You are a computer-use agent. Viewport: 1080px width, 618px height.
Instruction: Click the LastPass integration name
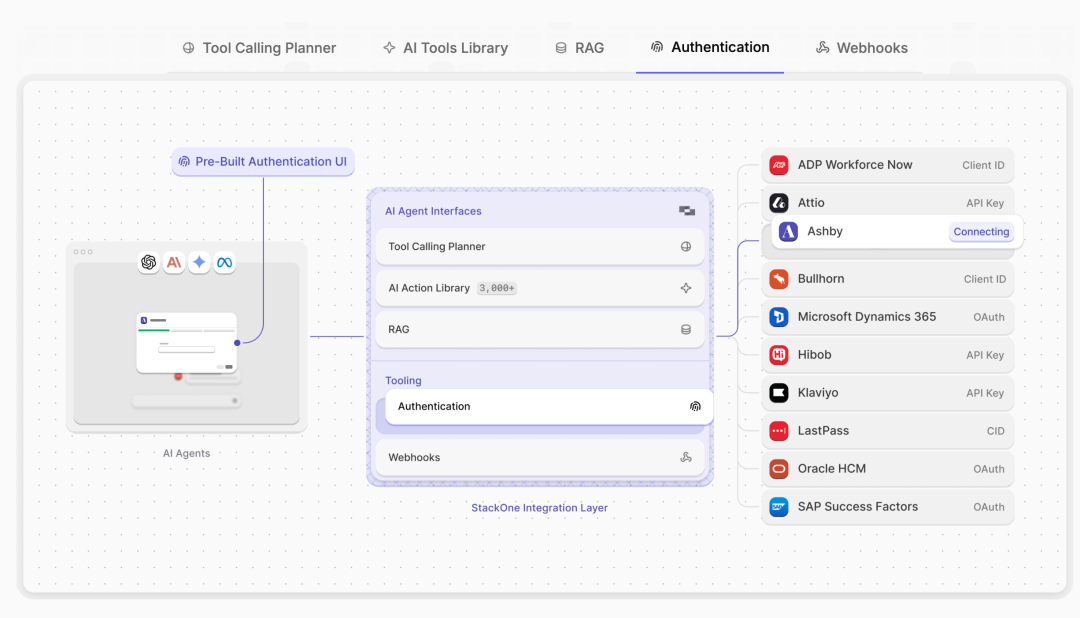[x=823, y=431]
